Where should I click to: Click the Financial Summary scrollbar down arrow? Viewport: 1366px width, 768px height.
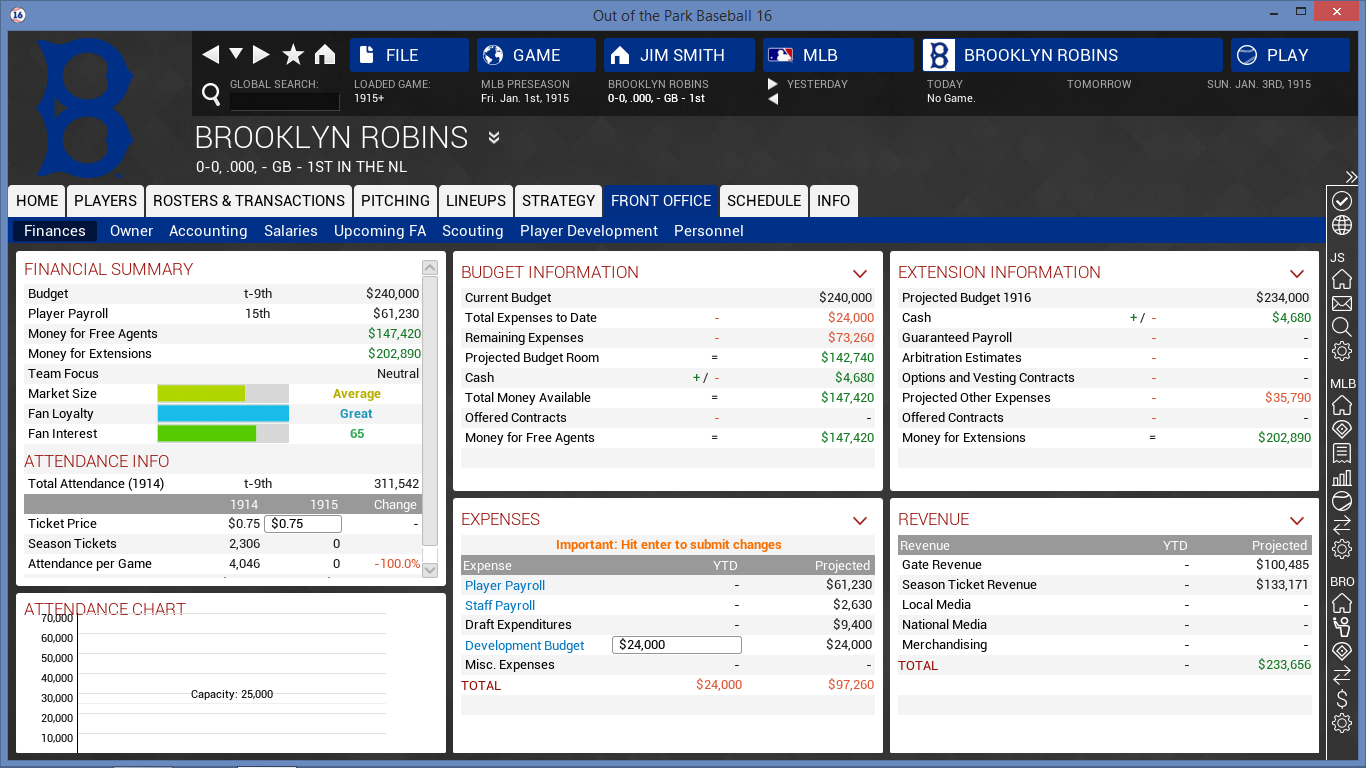tap(430, 570)
